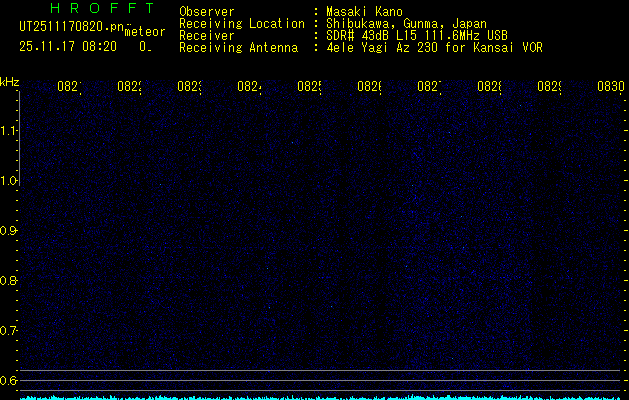
Task: Click the 0.6 kHz axis label
Action: 8,380
